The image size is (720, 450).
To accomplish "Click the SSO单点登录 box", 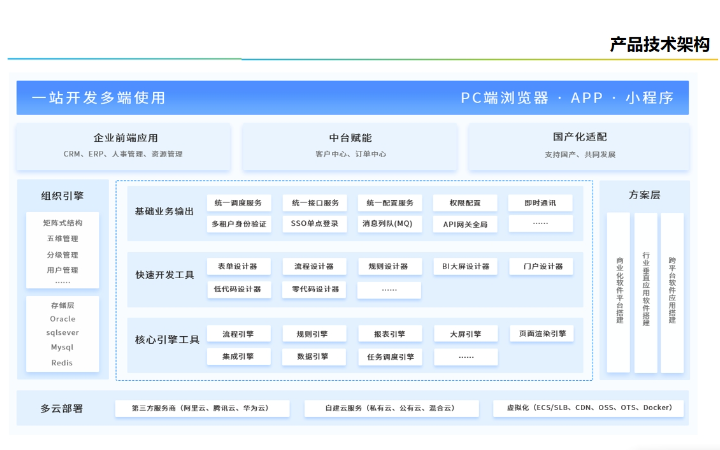I will click(x=314, y=224).
